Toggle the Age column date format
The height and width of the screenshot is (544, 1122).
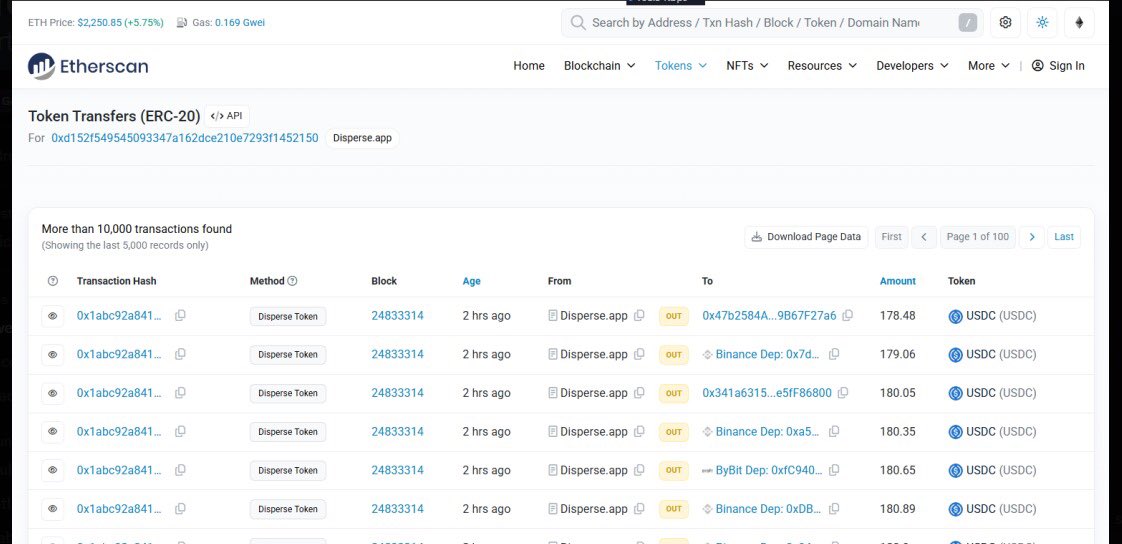pos(472,281)
